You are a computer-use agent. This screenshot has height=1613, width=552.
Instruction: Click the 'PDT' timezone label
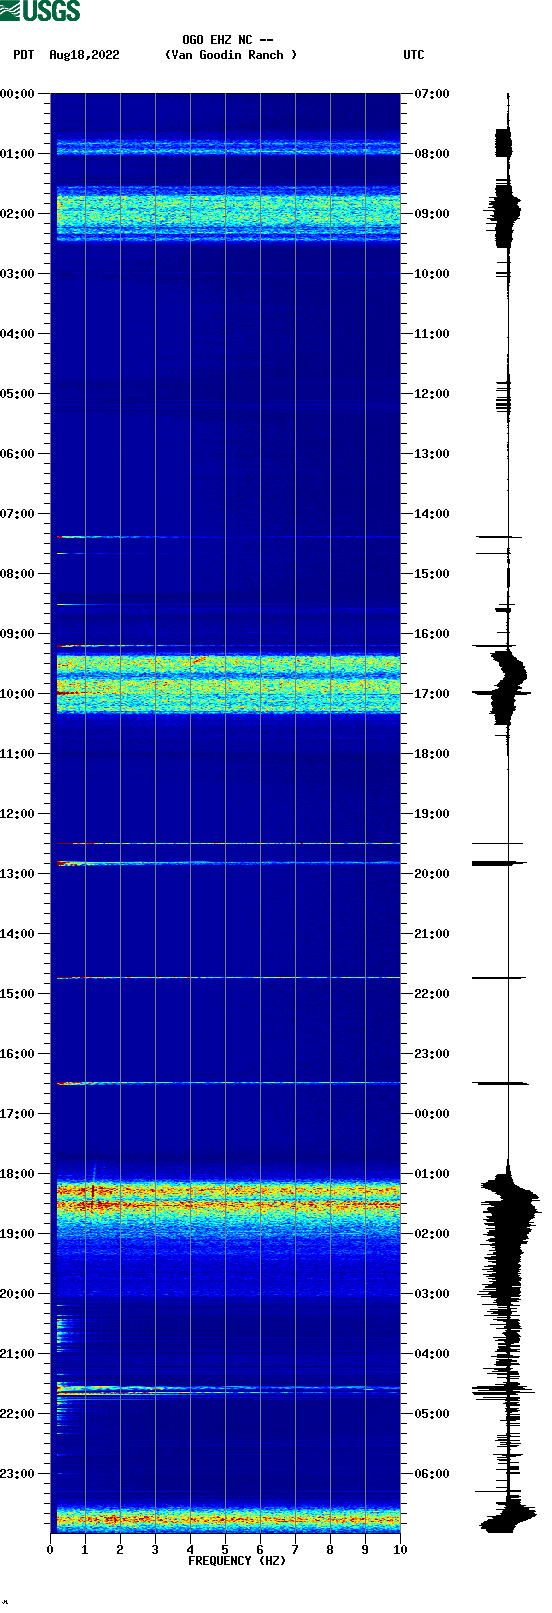pyautogui.click(x=23, y=55)
